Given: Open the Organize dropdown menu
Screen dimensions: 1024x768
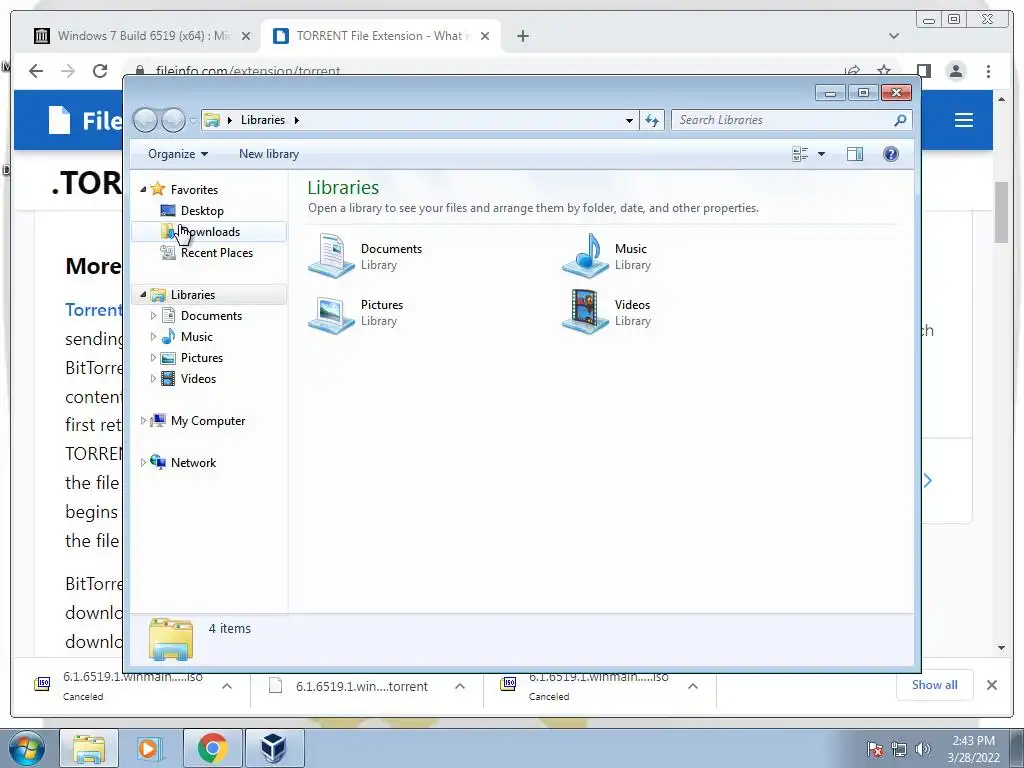Looking at the screenshot, I should 178,154.
